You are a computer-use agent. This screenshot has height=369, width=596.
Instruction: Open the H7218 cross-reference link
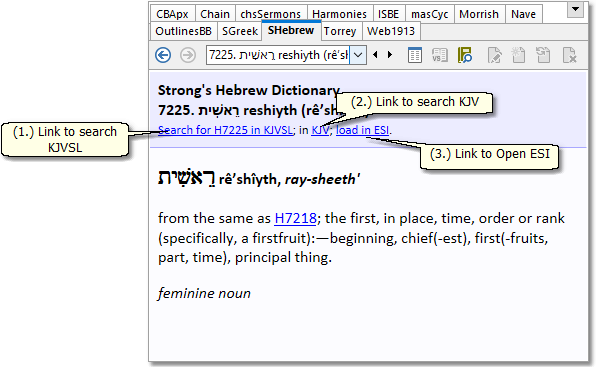[295, 218]
